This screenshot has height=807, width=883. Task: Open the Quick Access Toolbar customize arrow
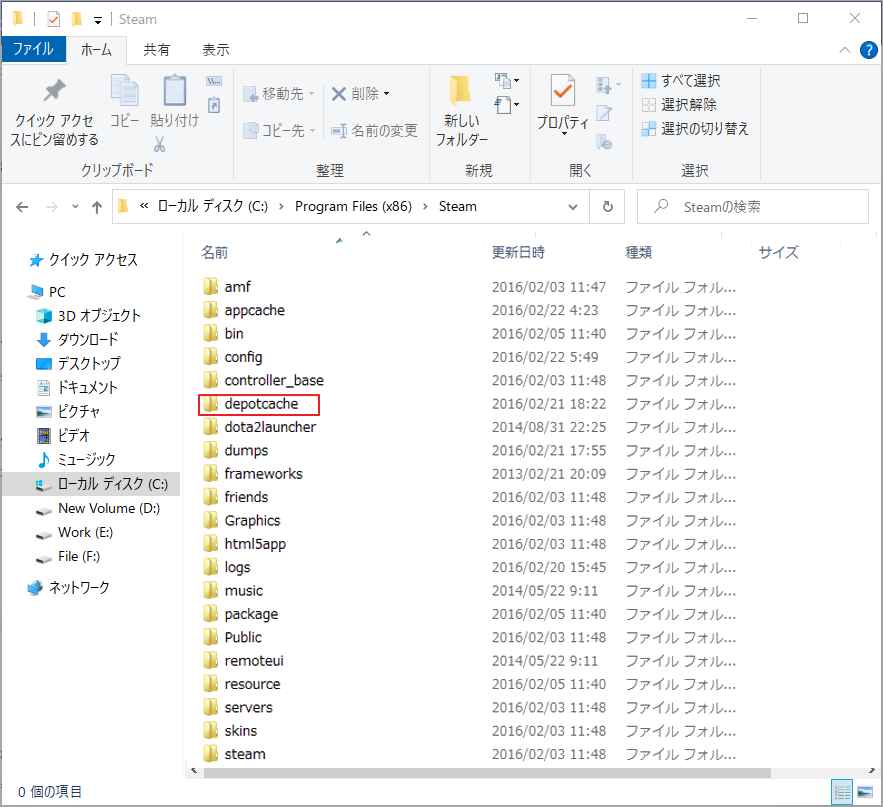tap(97, 21)
